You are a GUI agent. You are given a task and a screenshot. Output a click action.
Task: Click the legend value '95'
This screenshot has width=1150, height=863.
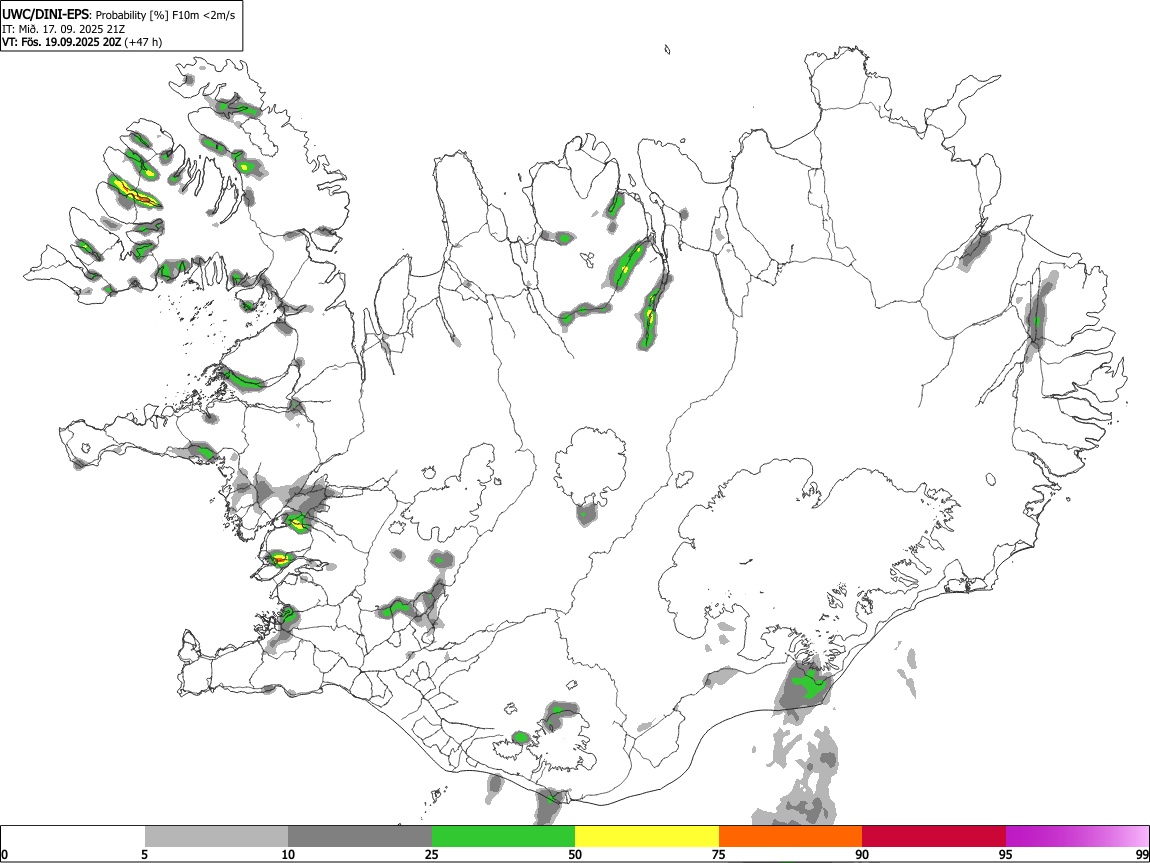[x=1006, y=854]
